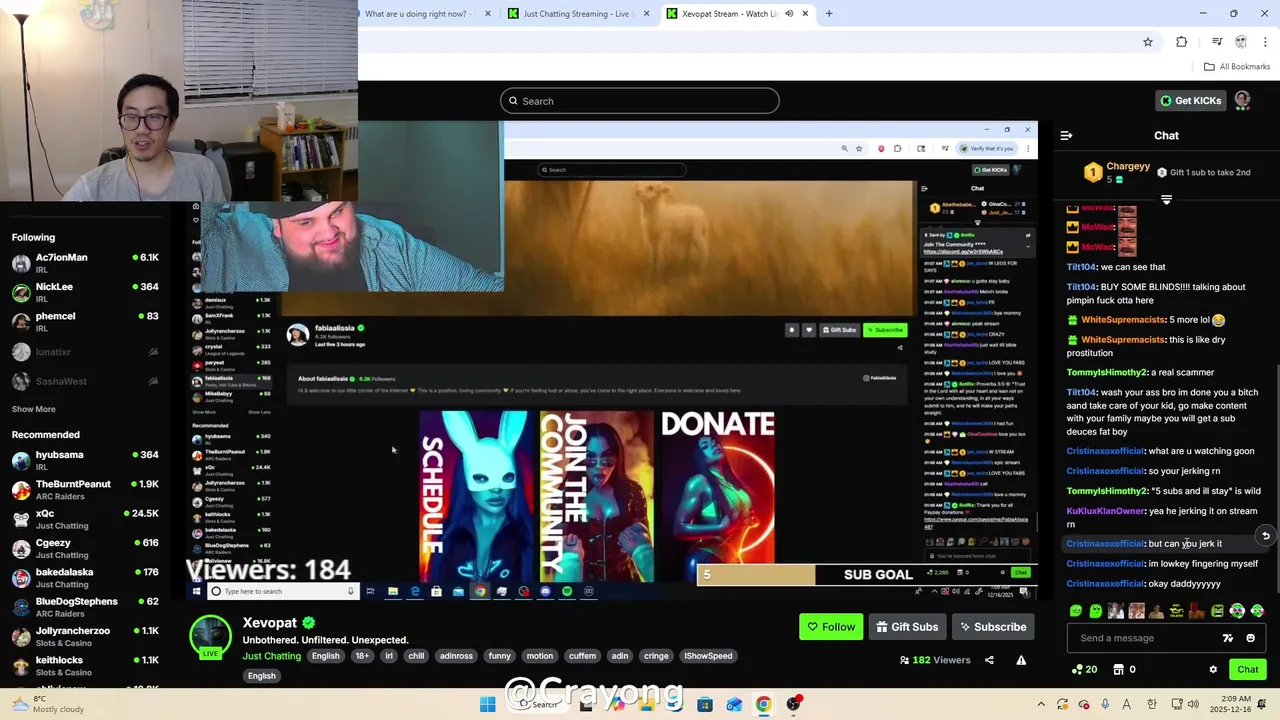
Task: Open a new browser tab
Action: [x=829, y=14]
